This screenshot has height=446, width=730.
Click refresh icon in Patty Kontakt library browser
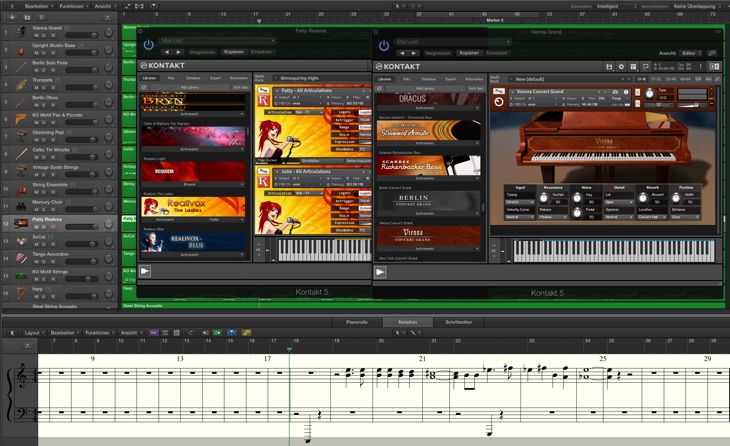144,87
